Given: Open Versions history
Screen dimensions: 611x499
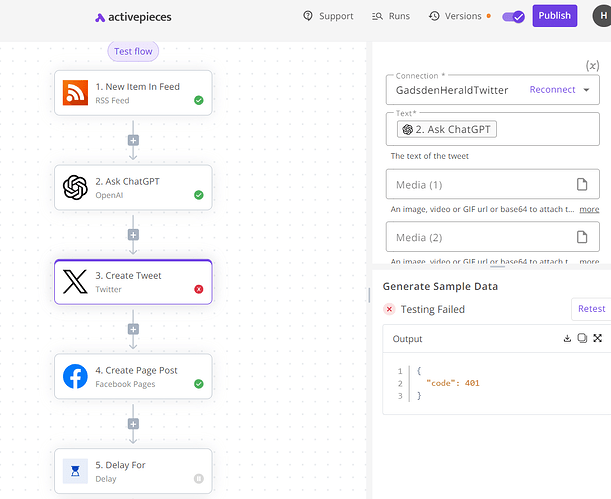Looking at the screenshot, I should tap(455, 16).
